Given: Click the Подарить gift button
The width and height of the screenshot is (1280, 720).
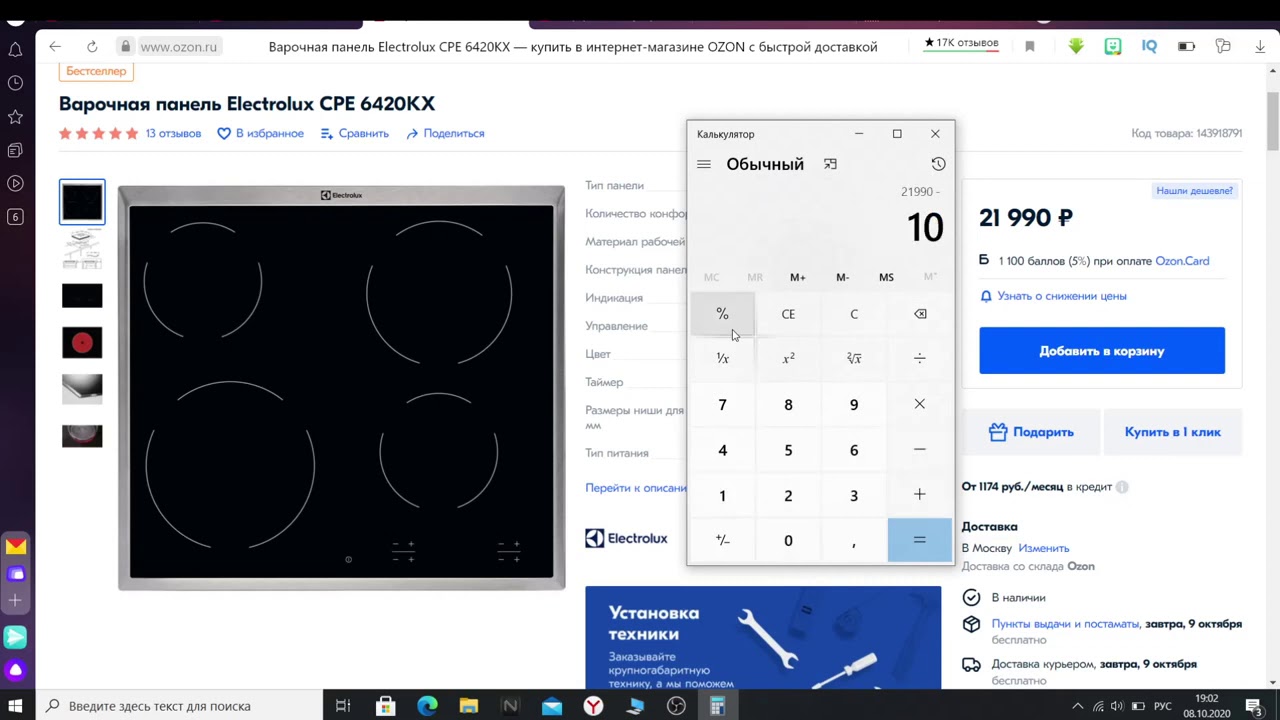Looking at the screenshot, I should pos(1030,432).
